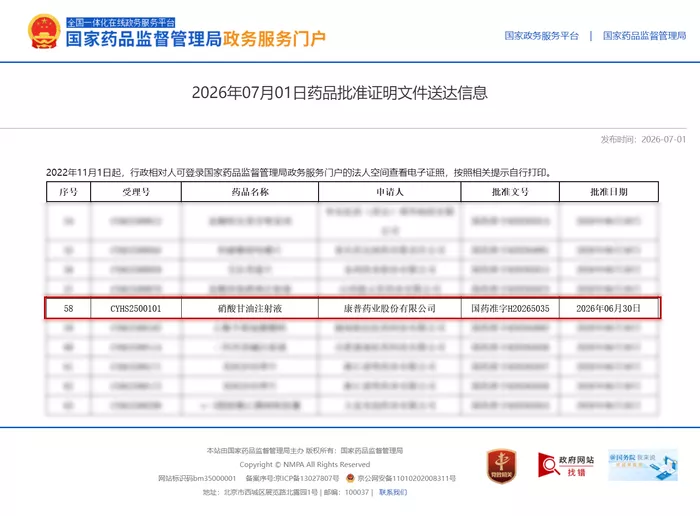
Task: Select the applicant 康普药业股份有限公司
Action: (x=390, y=308)
